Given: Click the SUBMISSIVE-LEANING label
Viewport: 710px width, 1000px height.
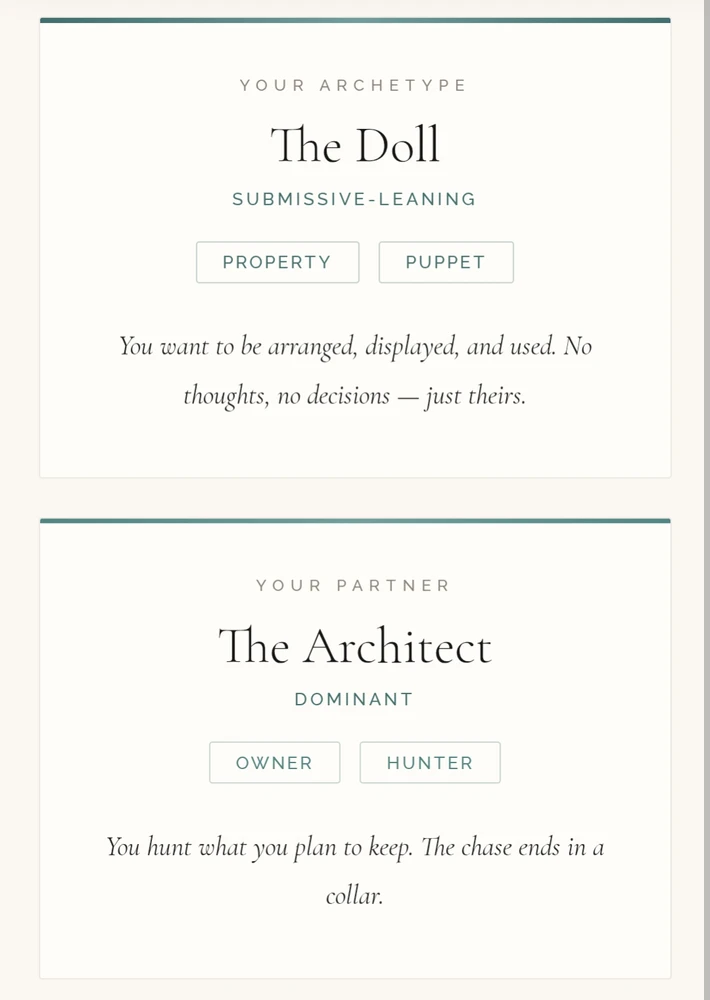Looking at the screenshot, I should point(354,199).
